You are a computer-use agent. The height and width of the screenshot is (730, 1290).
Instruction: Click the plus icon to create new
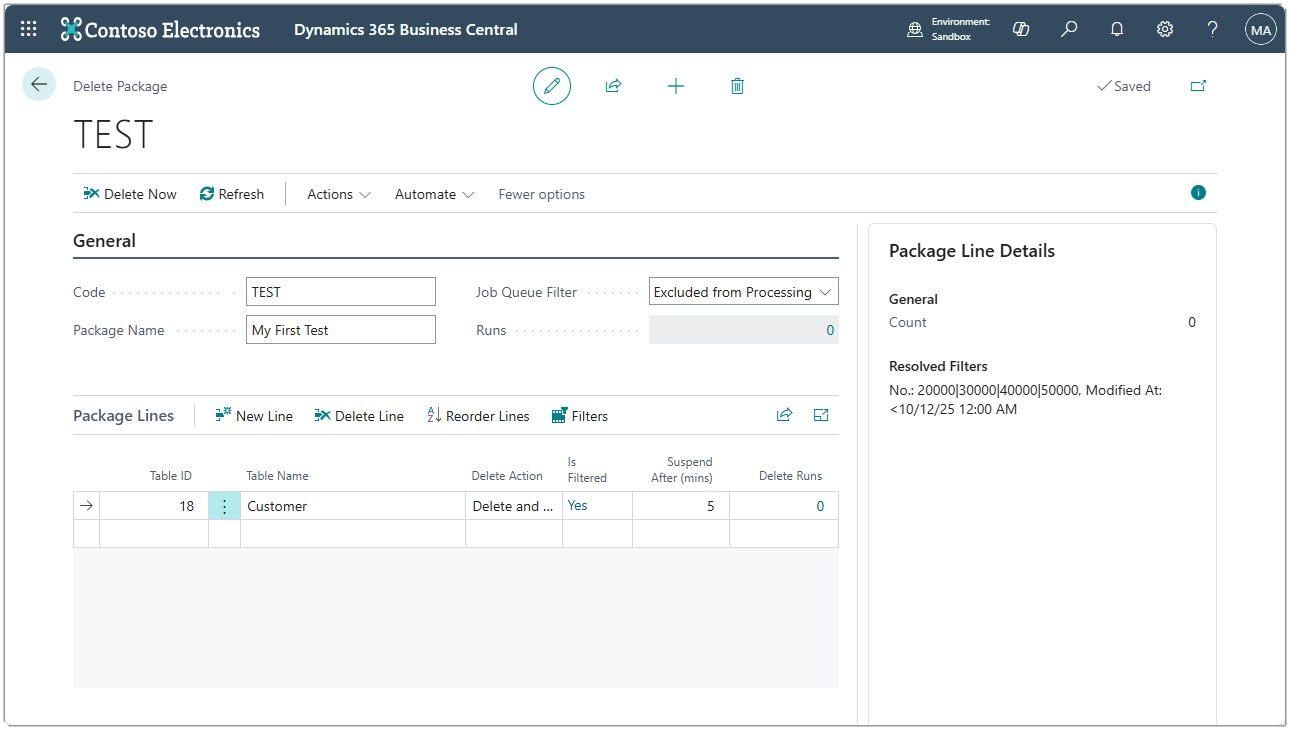click(x=676, y=86)
